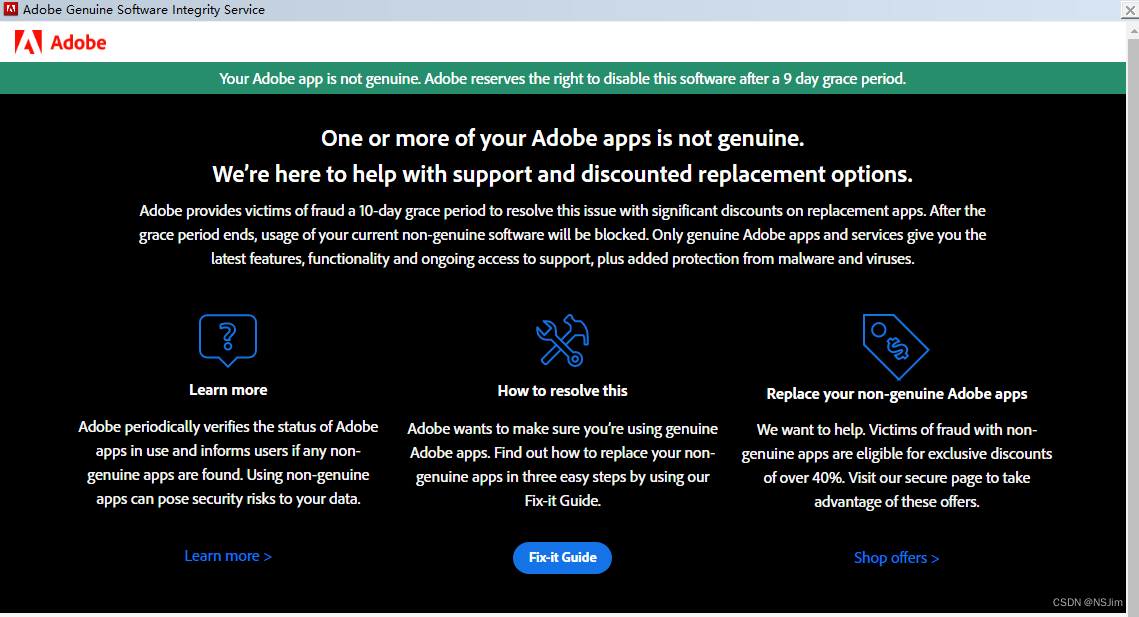1139x617 pixels.
Task: Click the 'One or more of your Adobe apps' headline
Action: click(562, 138)
